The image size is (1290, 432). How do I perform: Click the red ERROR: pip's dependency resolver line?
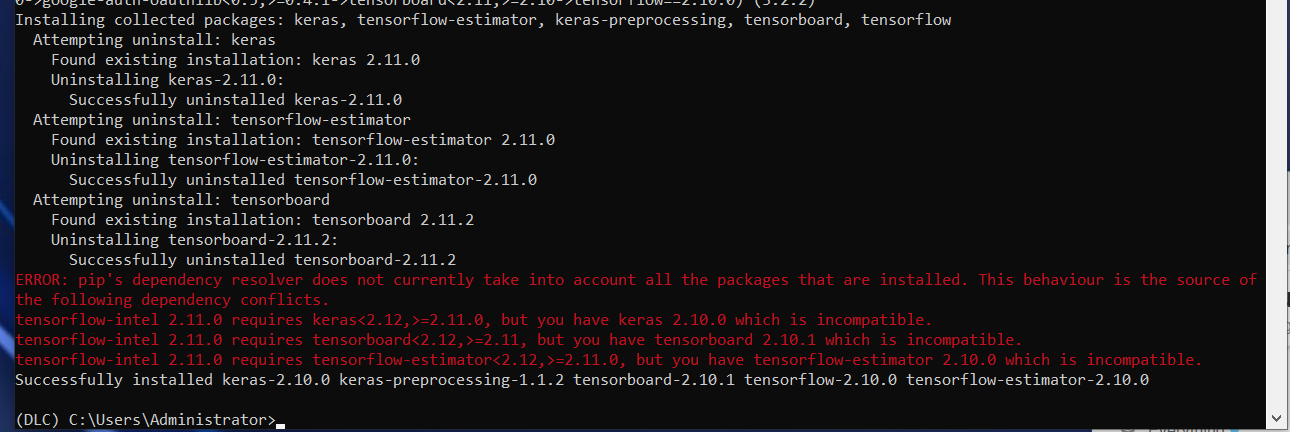pos(636,280)
